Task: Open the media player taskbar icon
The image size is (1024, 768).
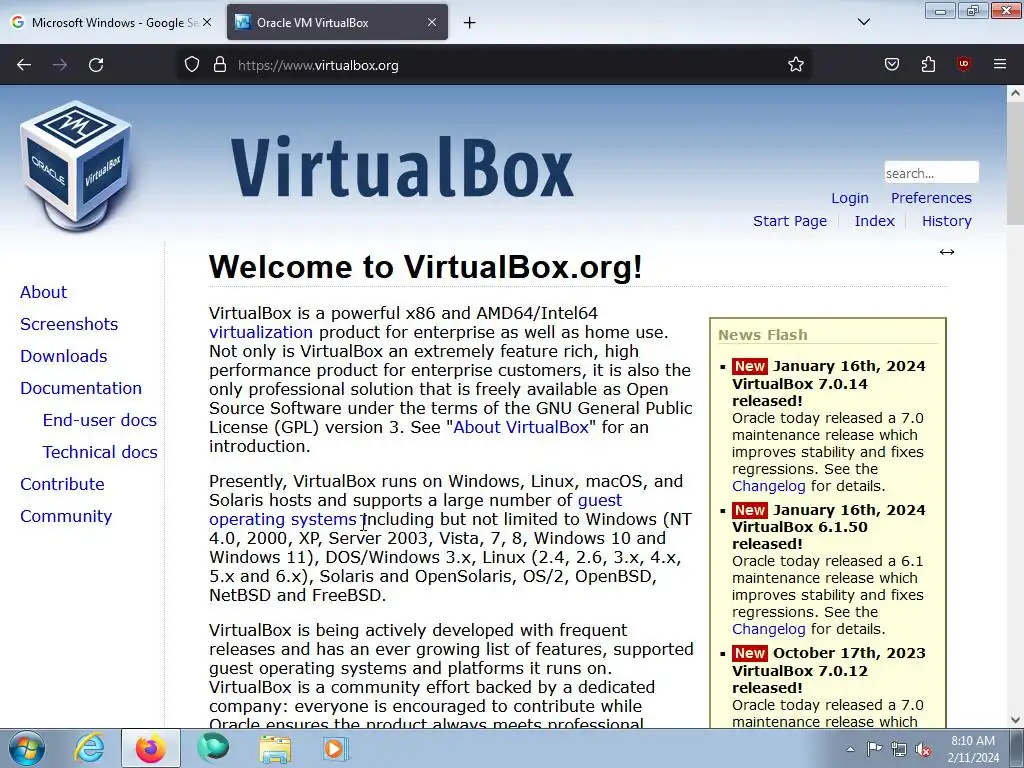Action: (336, 748)
